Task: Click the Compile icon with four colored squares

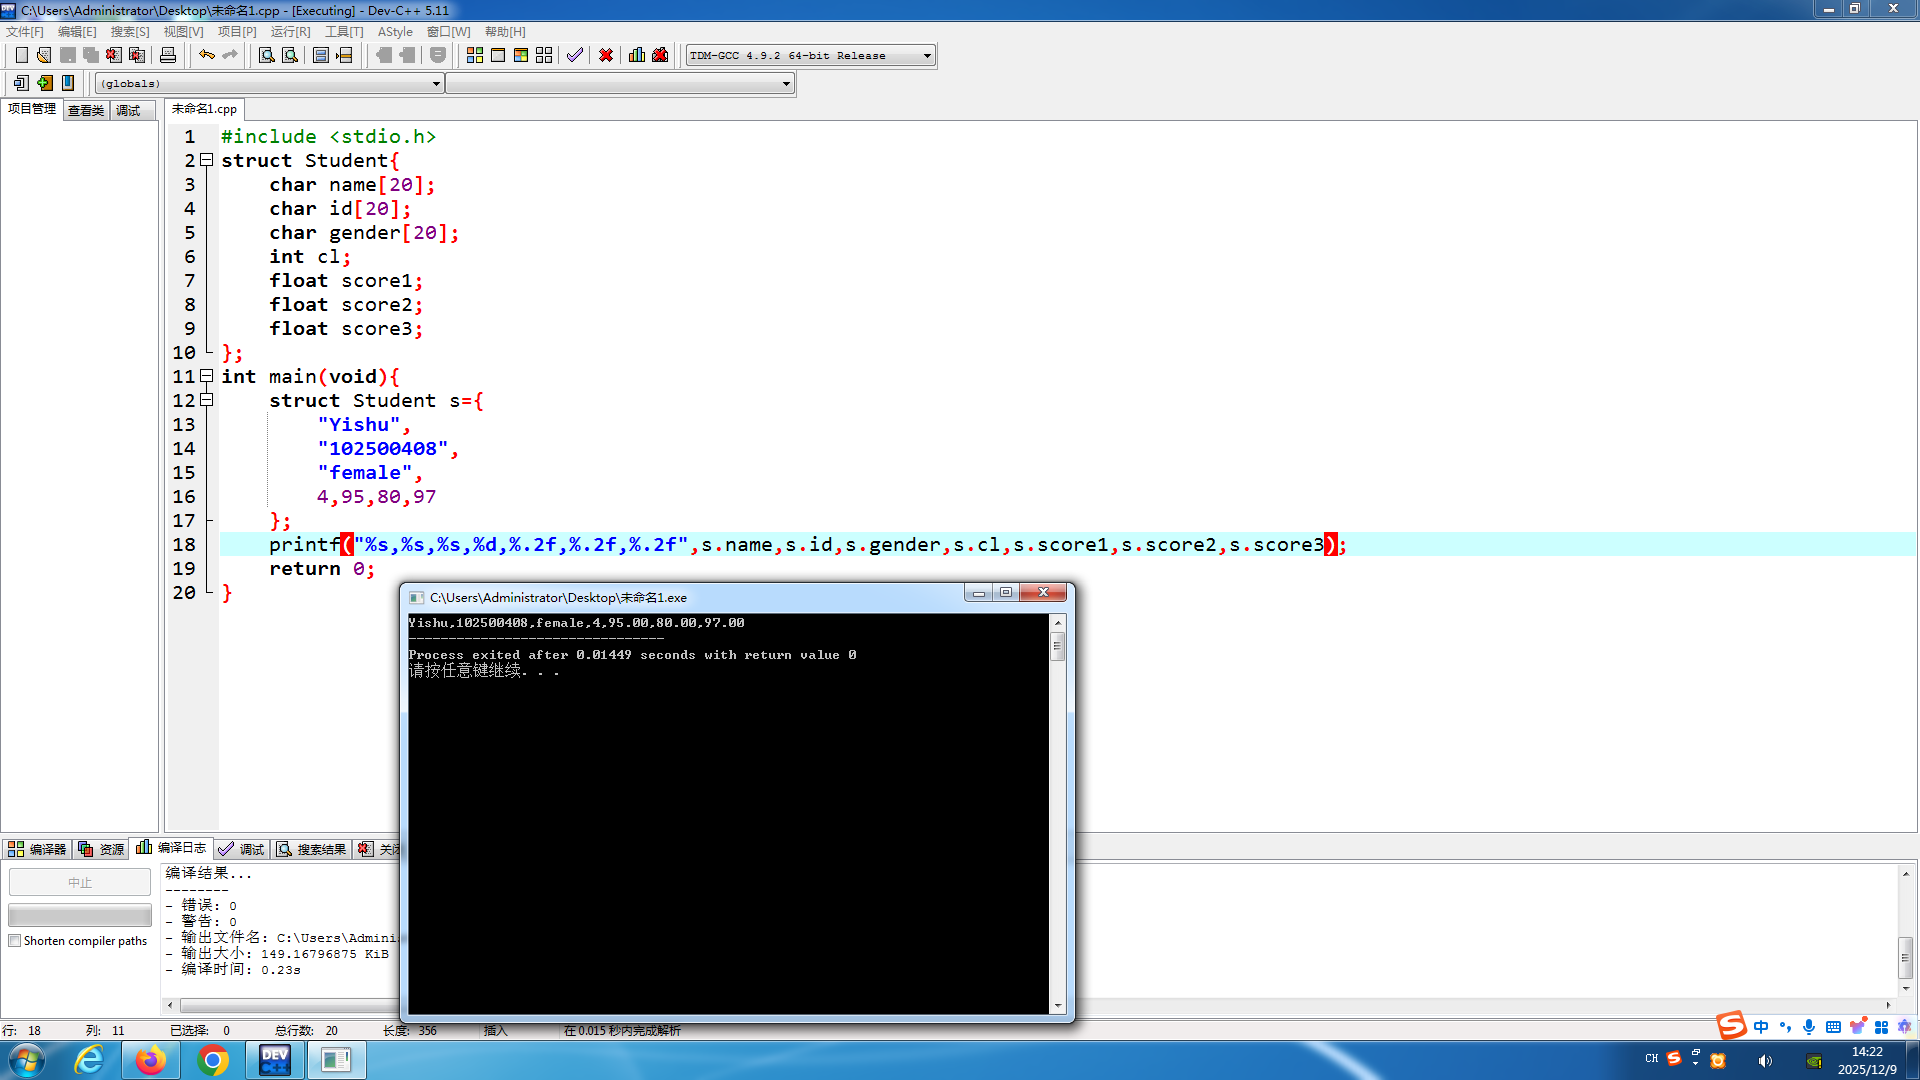Action: 475,55
